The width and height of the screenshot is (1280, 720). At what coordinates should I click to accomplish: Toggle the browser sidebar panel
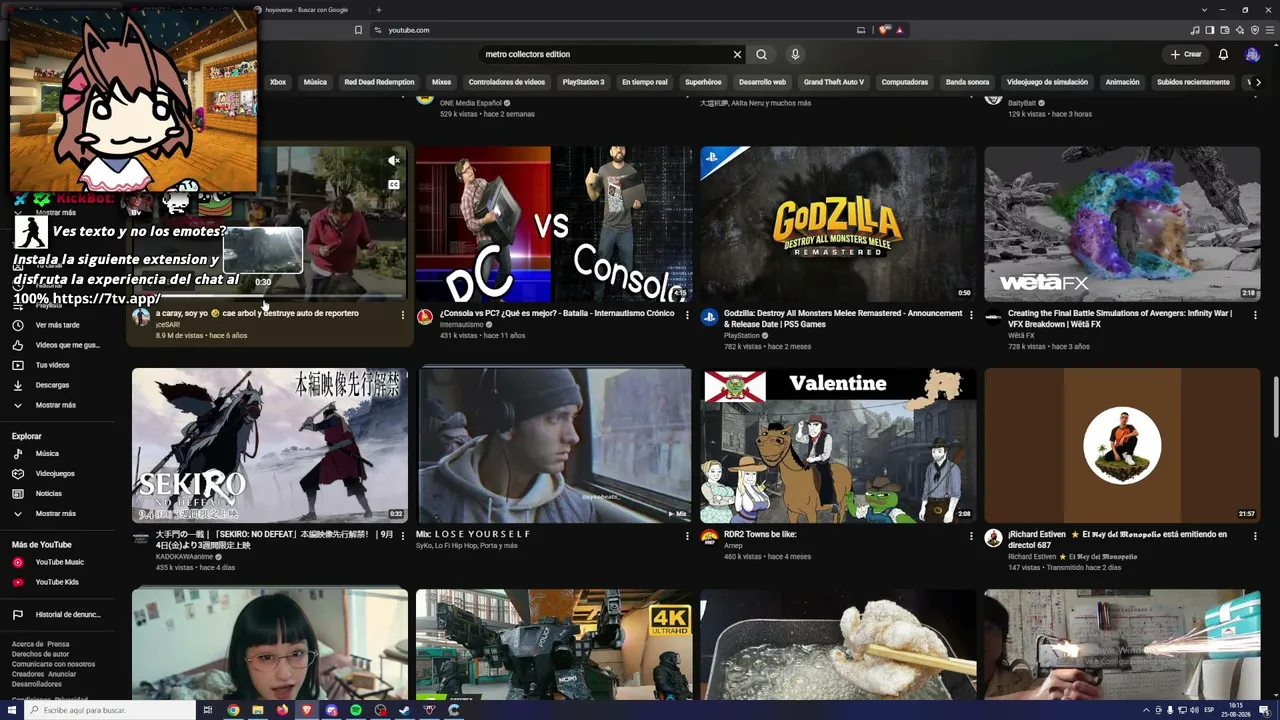tap(1210, 30)
